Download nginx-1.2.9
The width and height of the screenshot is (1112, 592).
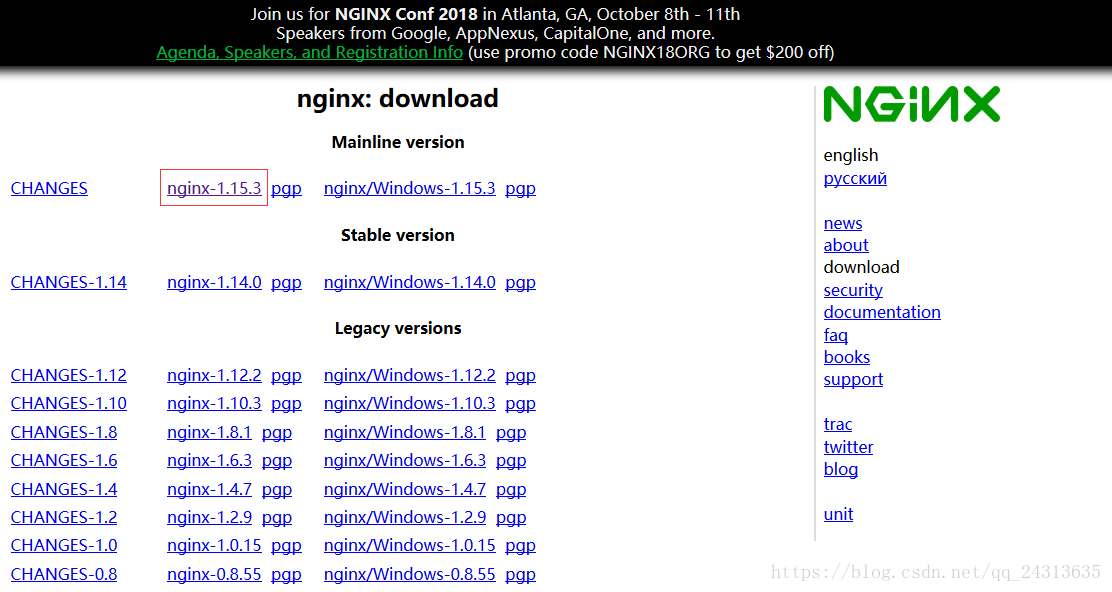click(209, 518)
